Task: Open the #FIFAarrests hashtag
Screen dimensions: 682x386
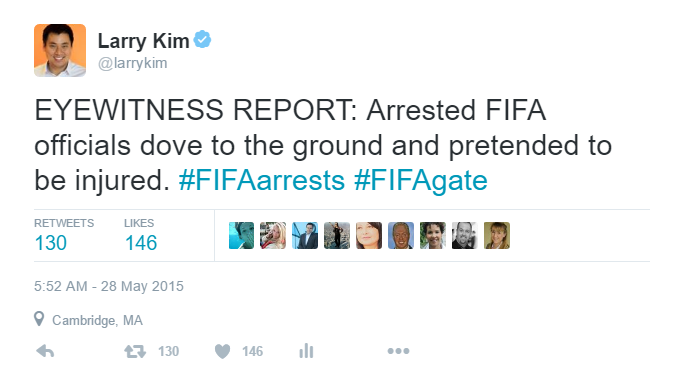Action: click(x=262, y=180)
